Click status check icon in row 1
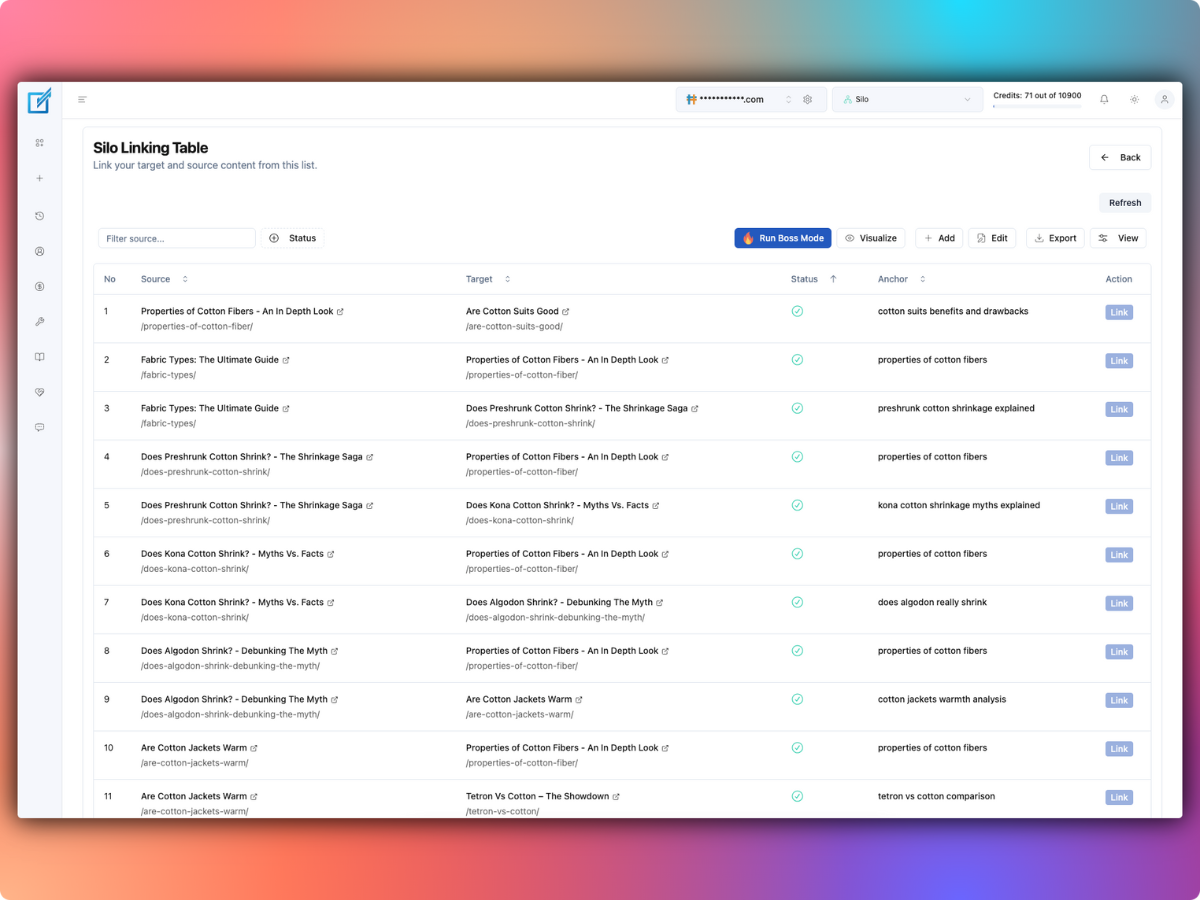Screen dimensions: 1200x900 (797, 311)
